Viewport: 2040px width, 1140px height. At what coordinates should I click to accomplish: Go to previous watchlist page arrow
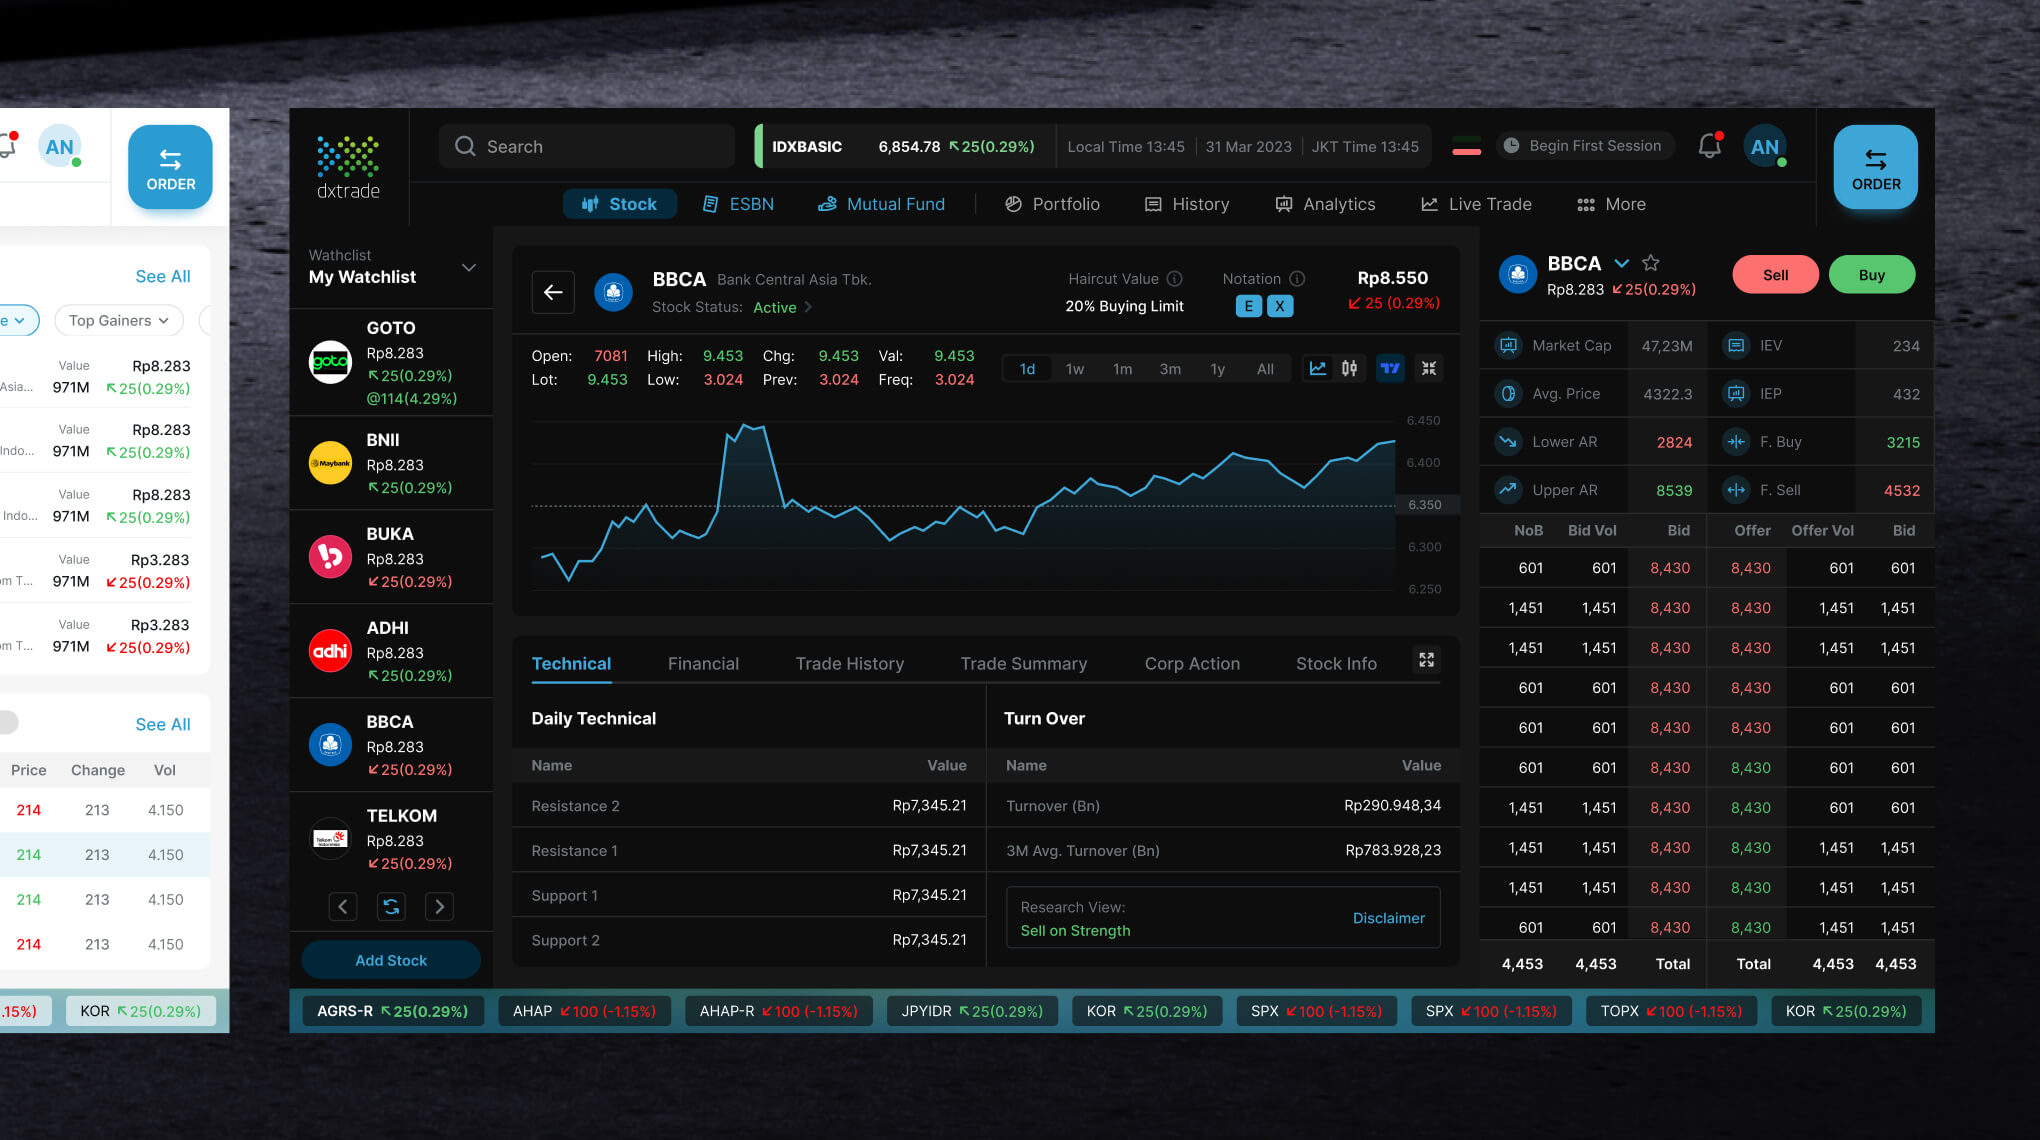343,906
